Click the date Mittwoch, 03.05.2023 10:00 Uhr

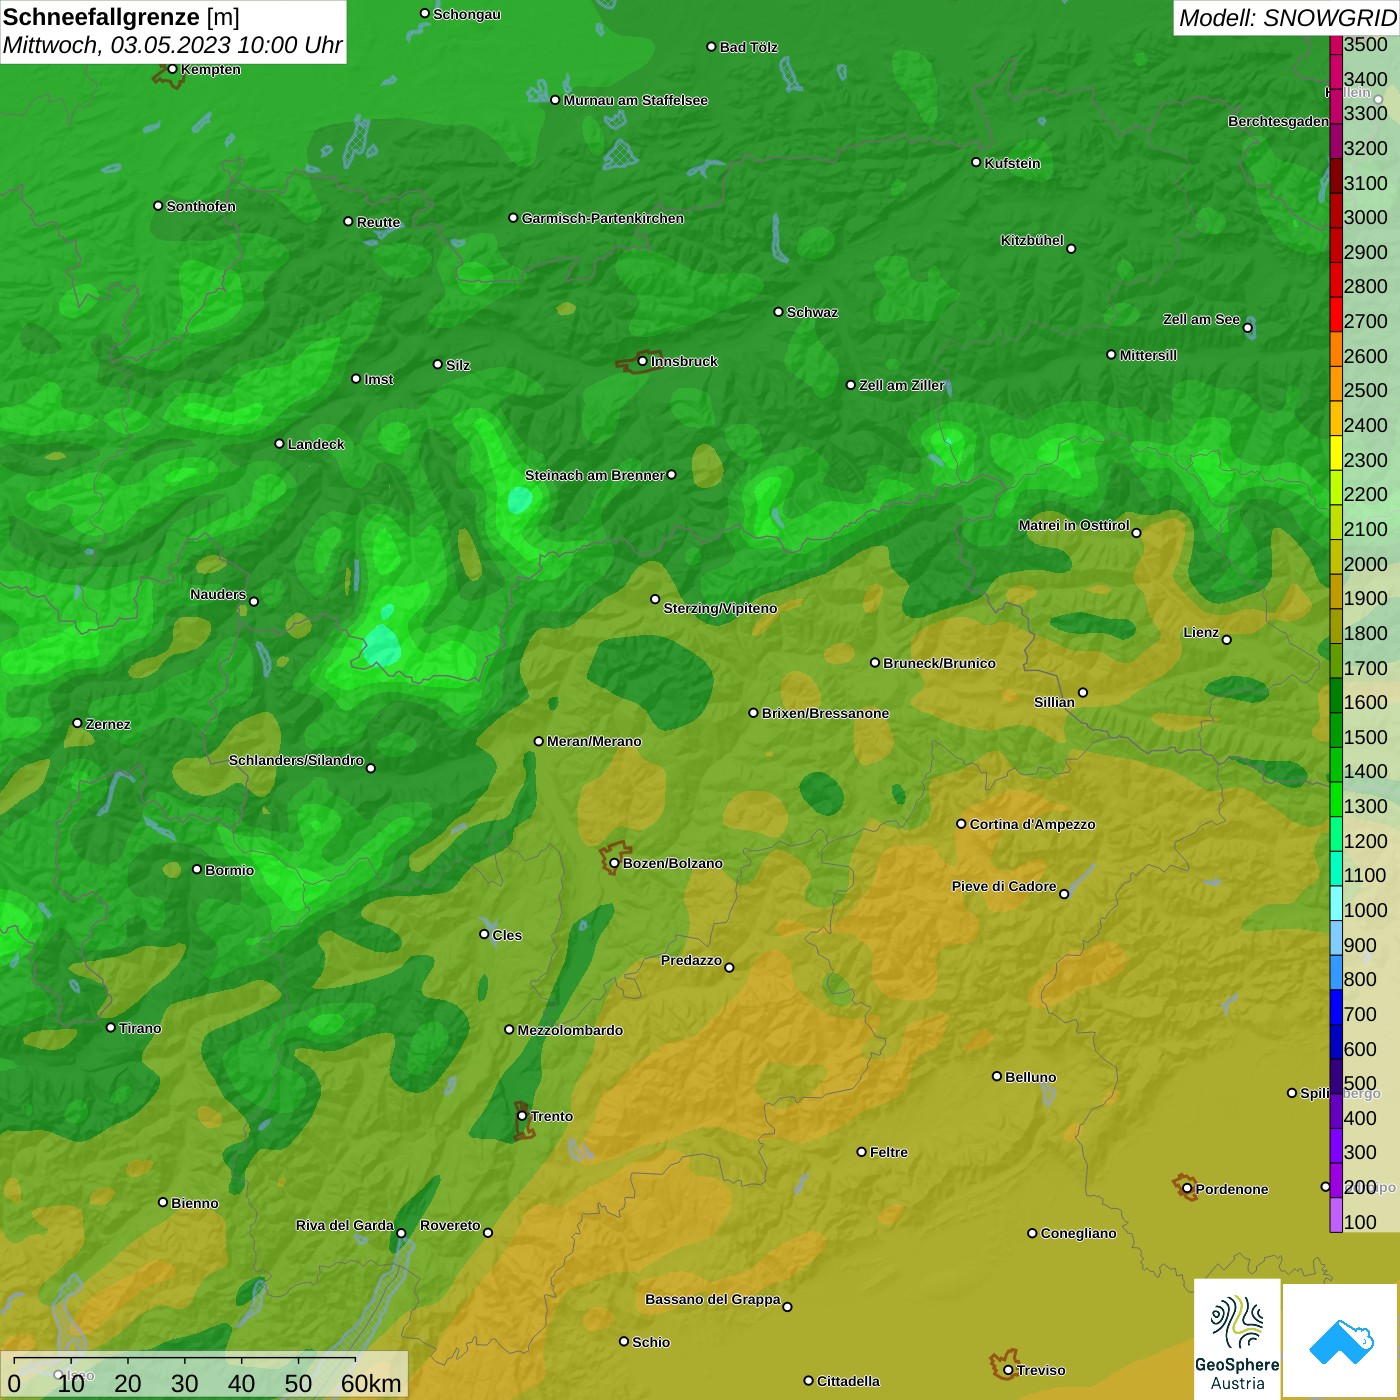click(172, 45)
